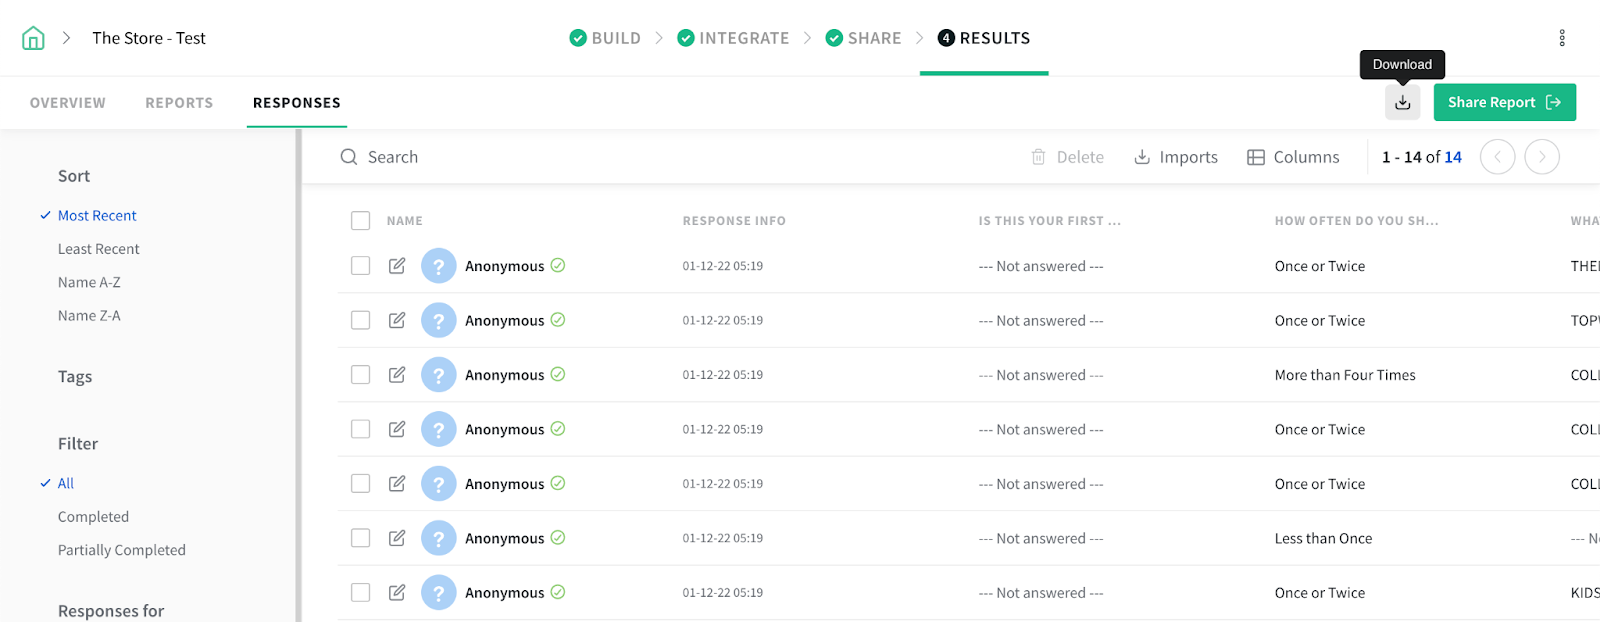Screen dimensions: 1600x622
Task: Filter by Partially Completed responses
Action: pyautogui.click(x=121, y=550)
